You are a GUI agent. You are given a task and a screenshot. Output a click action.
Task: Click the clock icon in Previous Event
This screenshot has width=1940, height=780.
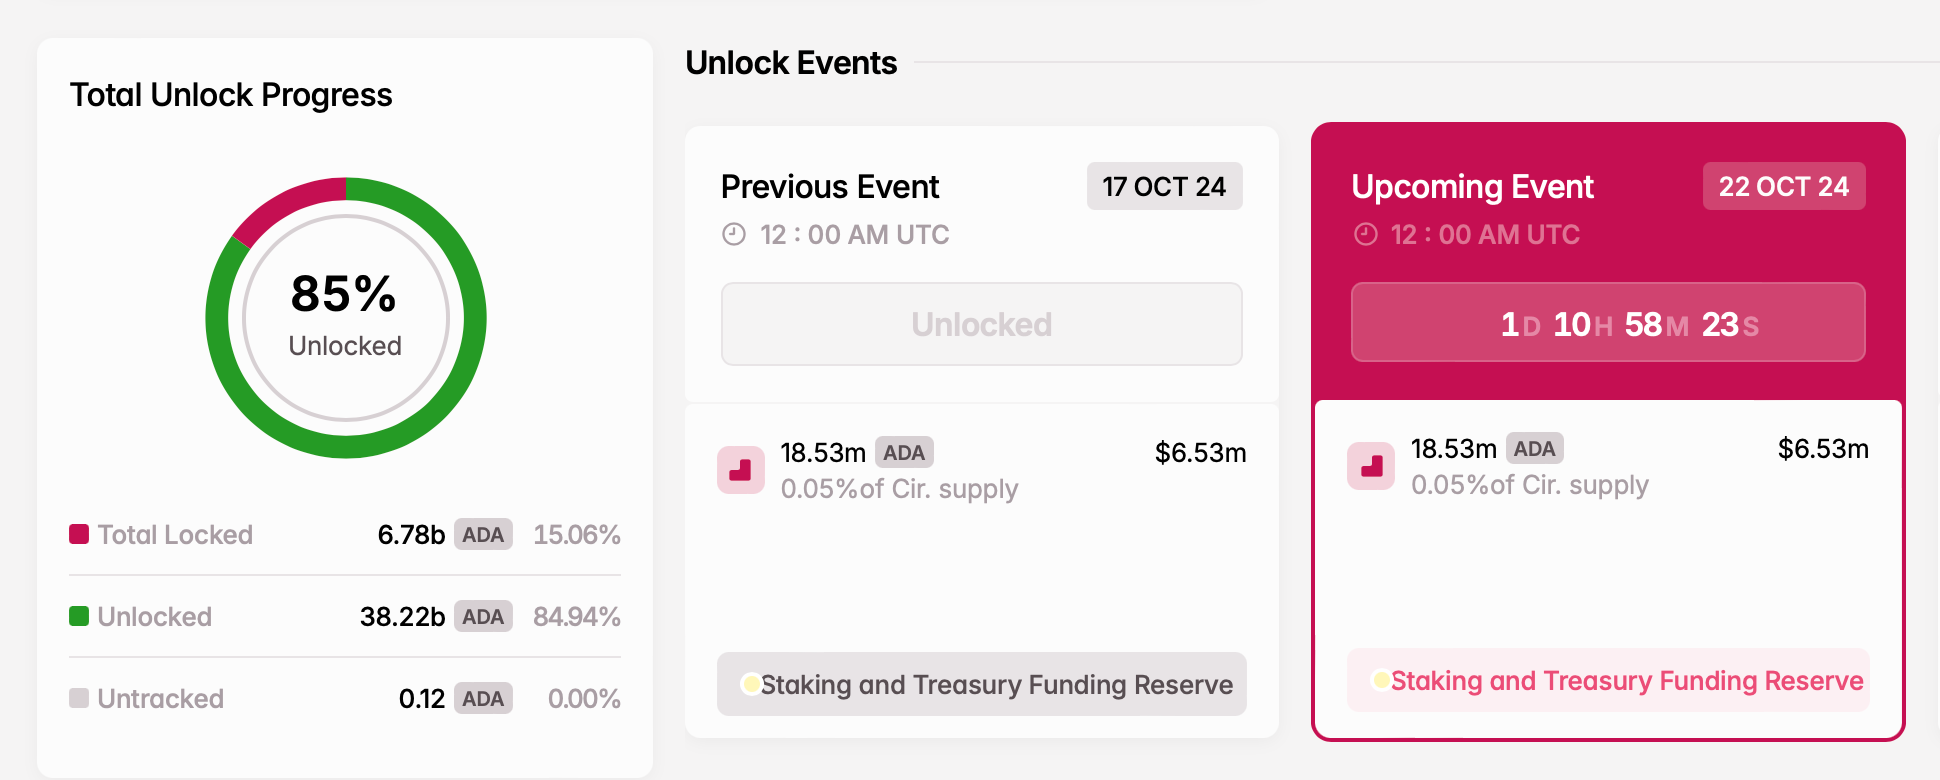tap(734, 234)
